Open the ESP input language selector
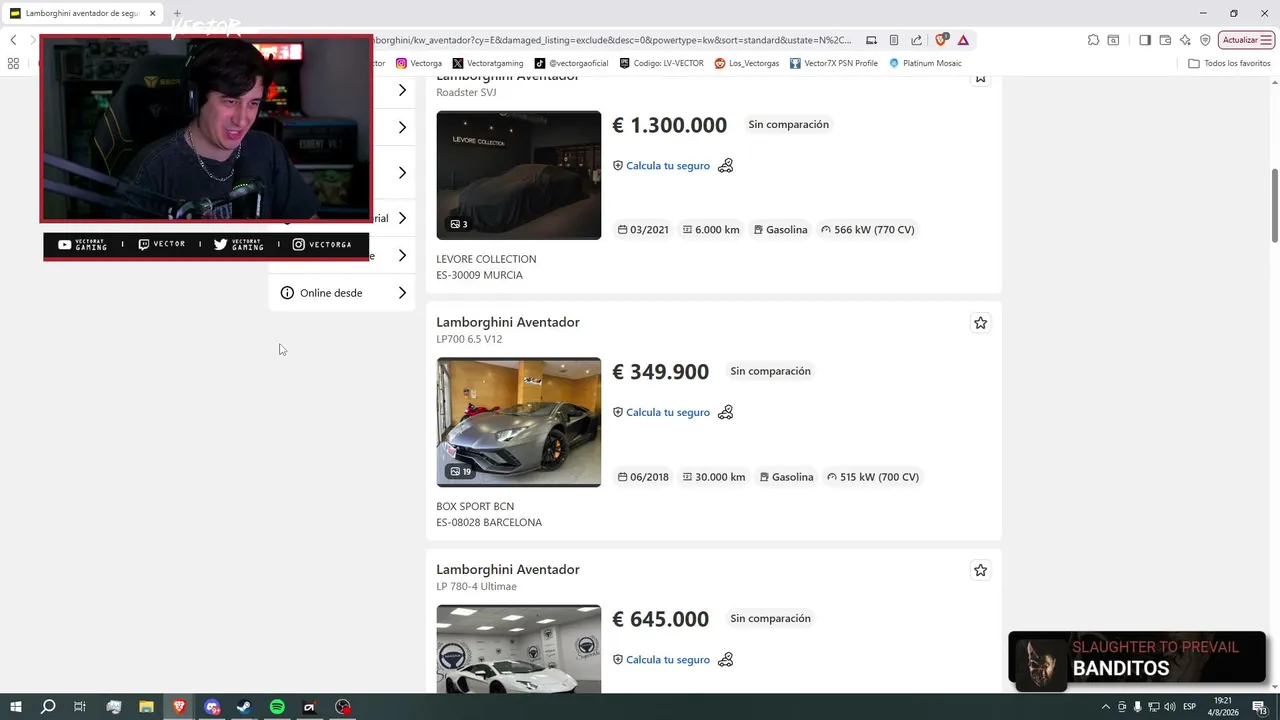Viewport: 1280px width, 720px height. [1189, 707]
